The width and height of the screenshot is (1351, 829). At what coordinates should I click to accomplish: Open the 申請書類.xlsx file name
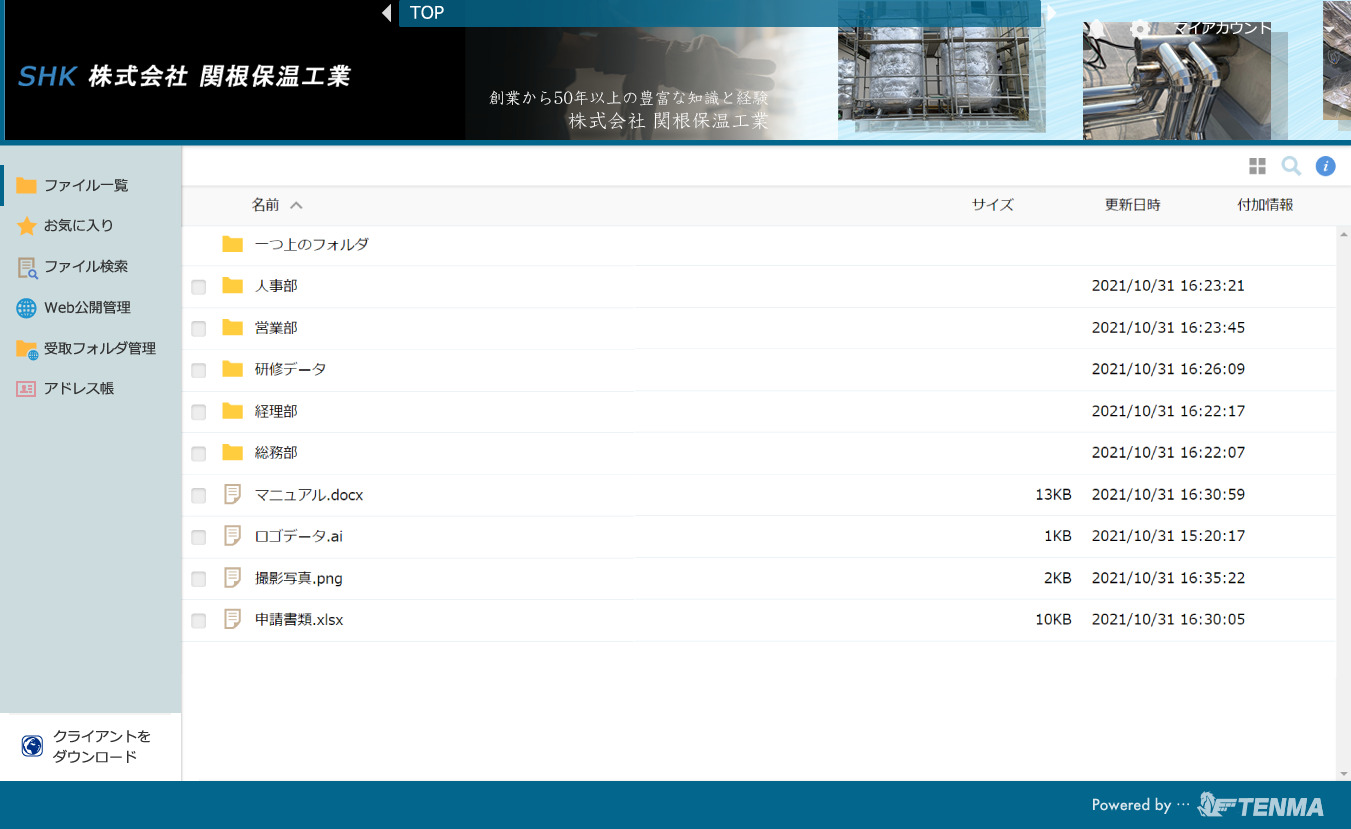pyautogui.click(x=299, y=619)
